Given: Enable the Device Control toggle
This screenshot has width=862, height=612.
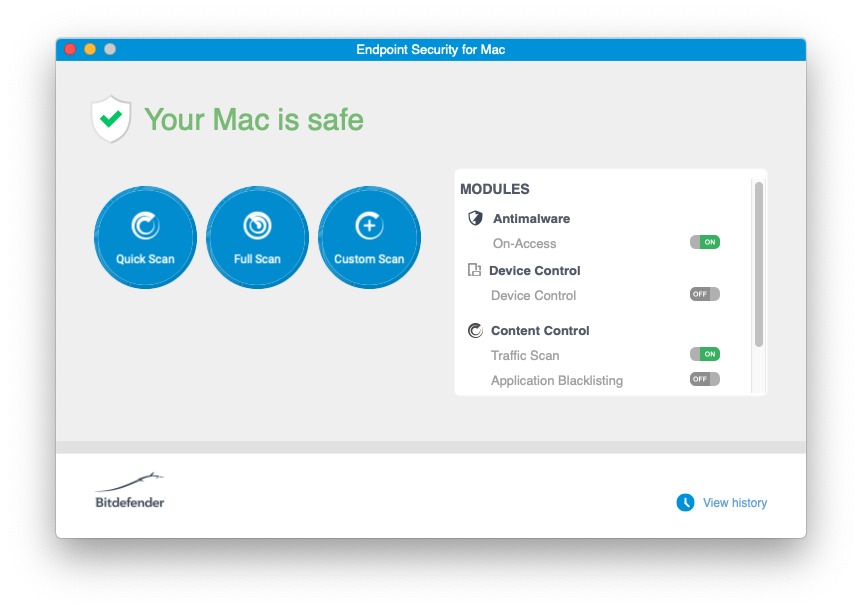Looking at the screenshot, I should tap(704, 294).
